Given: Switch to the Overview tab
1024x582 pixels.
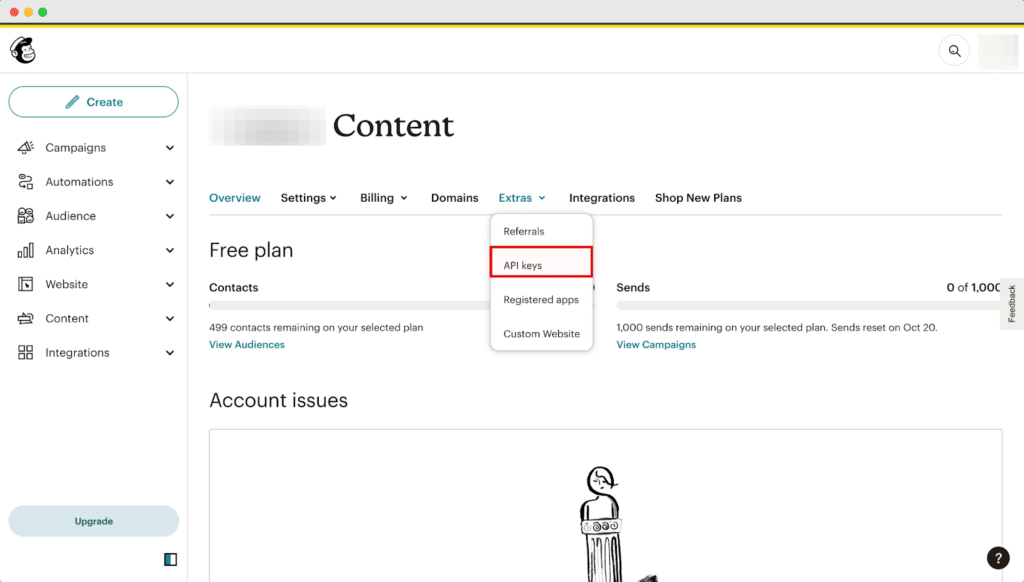Looking at the screenshot, I should 234,197.
